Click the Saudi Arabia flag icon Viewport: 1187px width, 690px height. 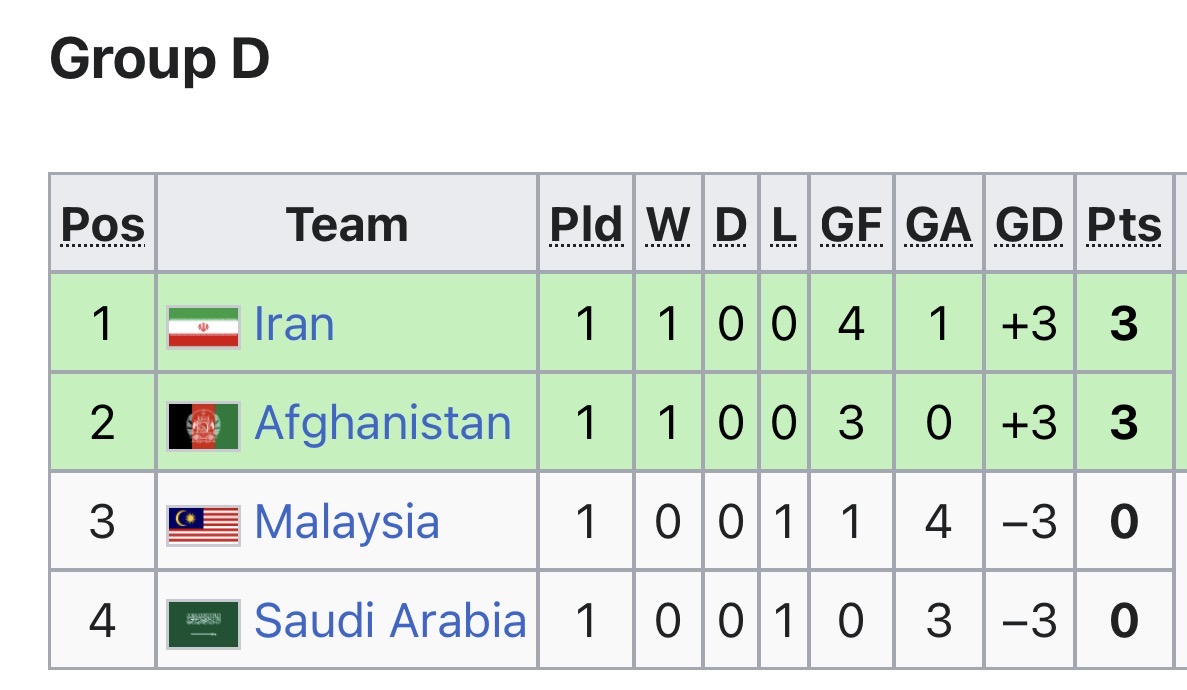203,622
